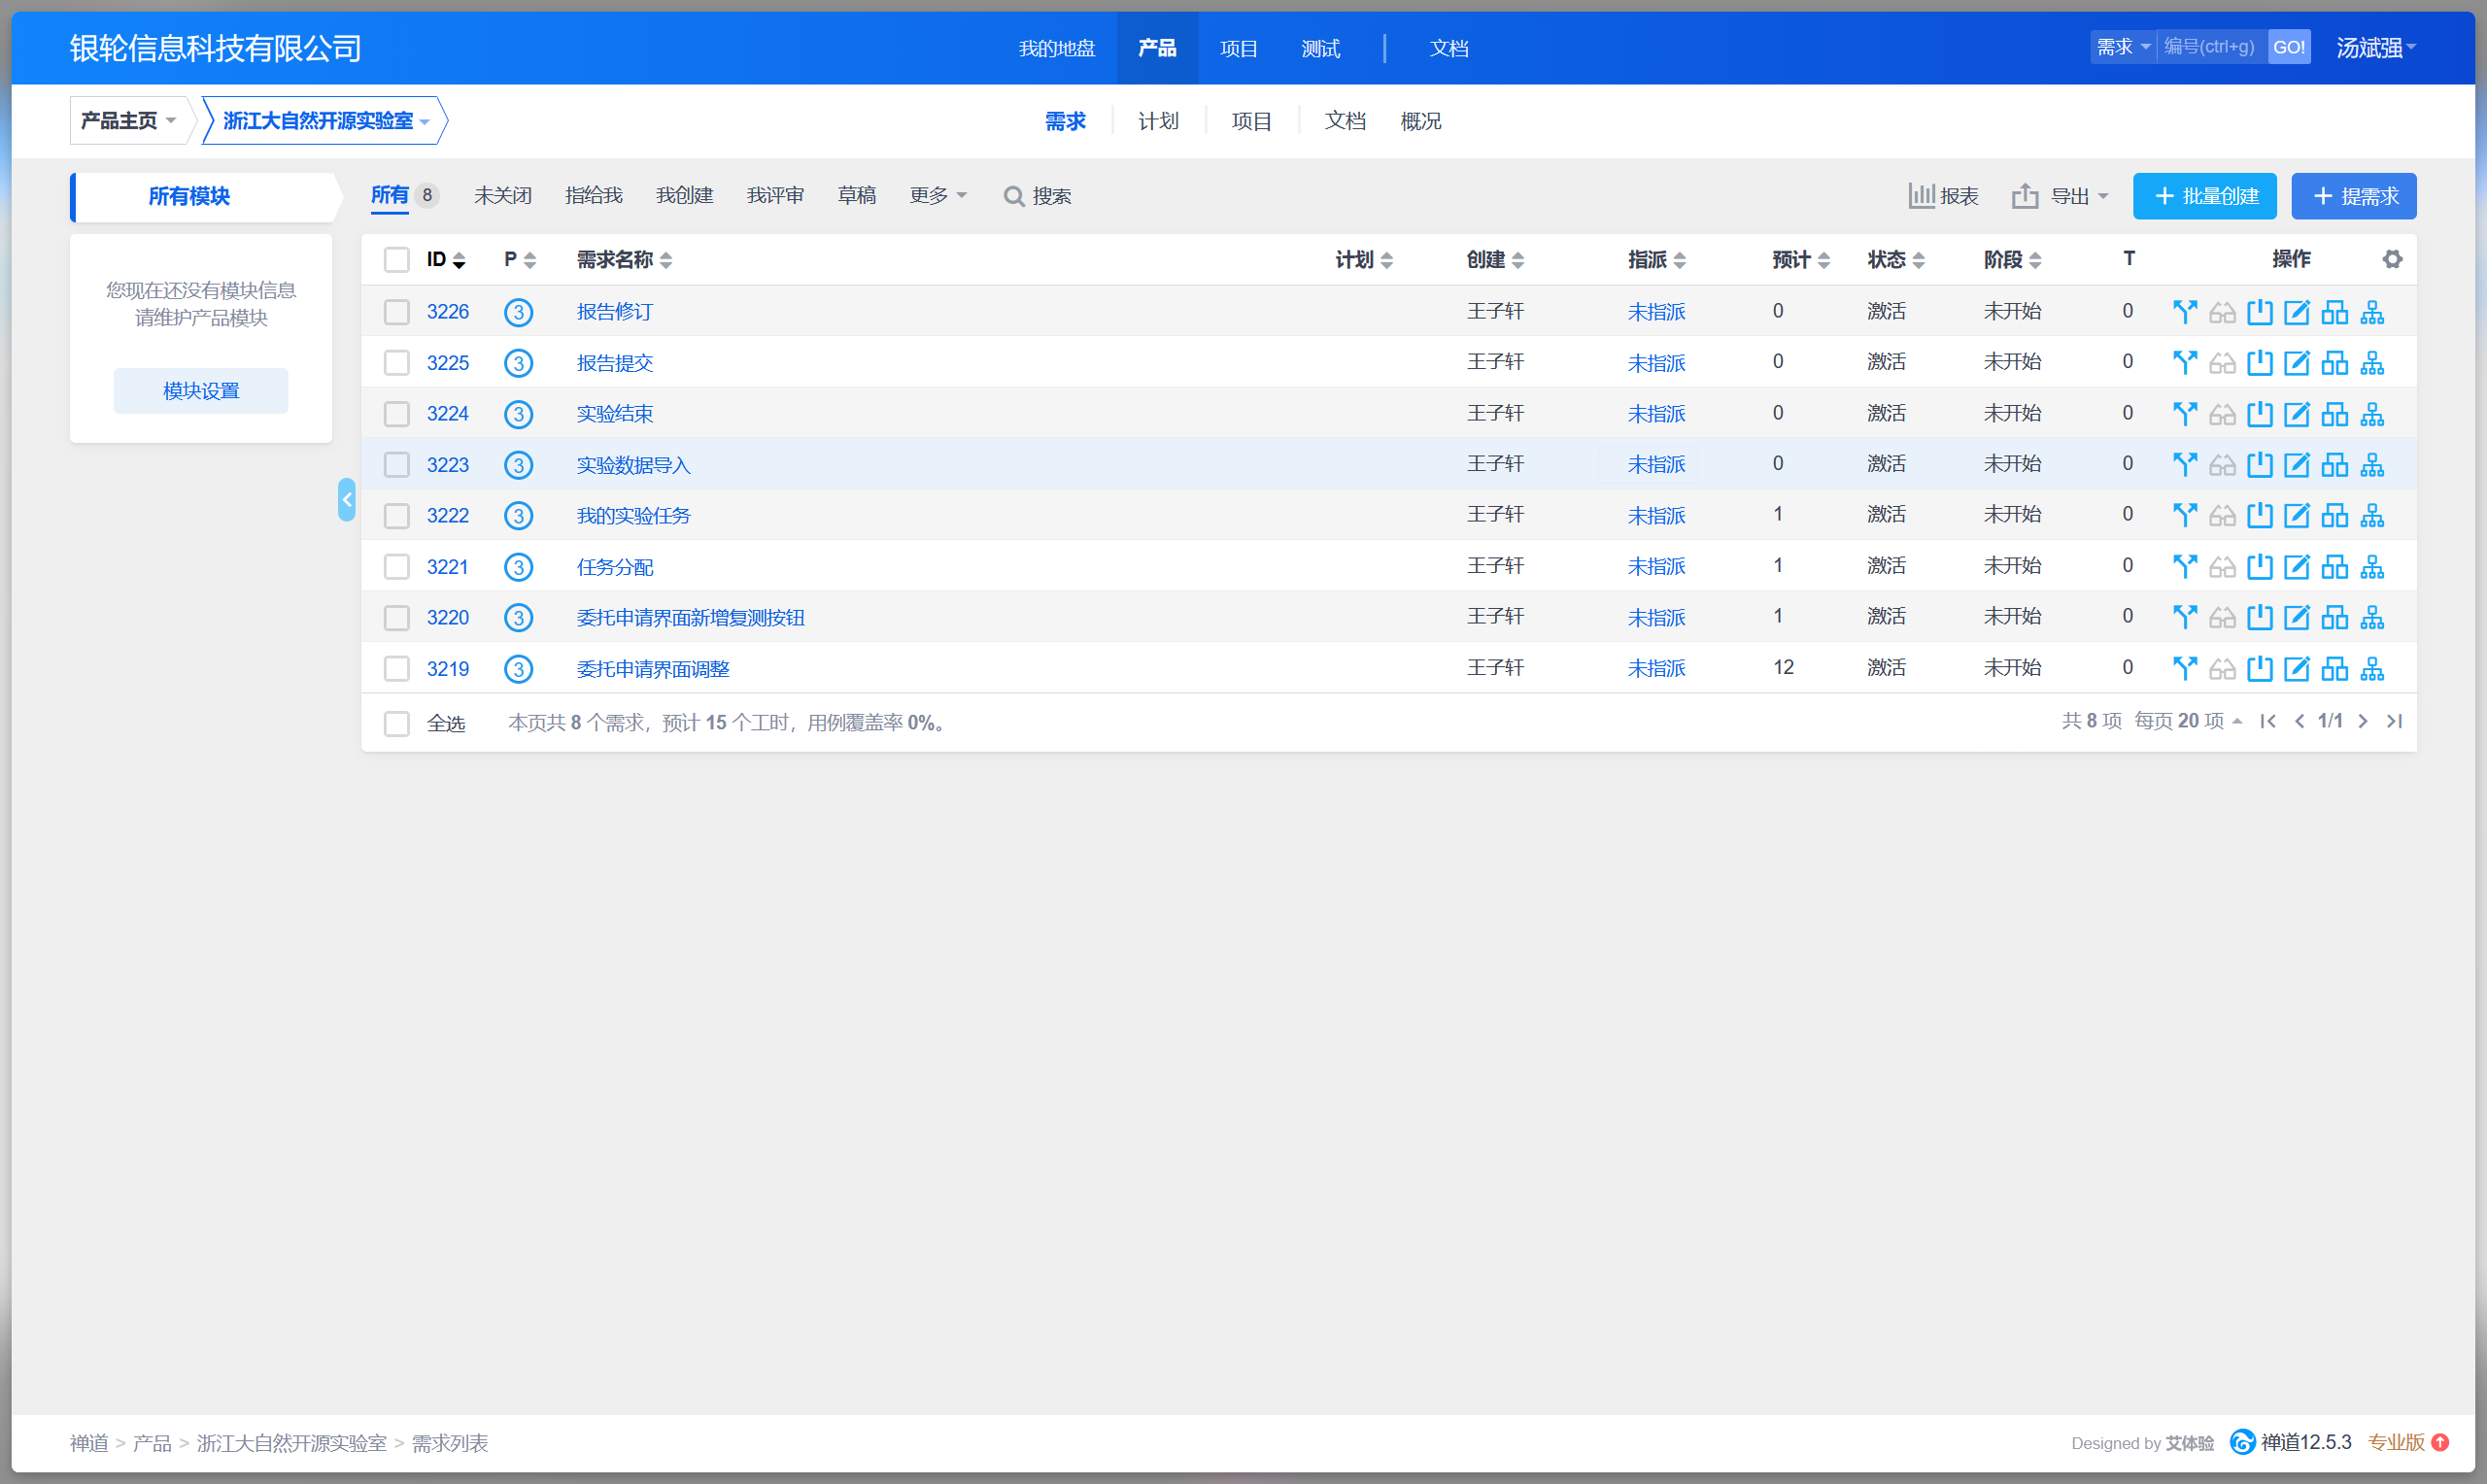Open table column settings gear
The width and height of the screenshot is (2487, 1484).
coord(2392,259)
